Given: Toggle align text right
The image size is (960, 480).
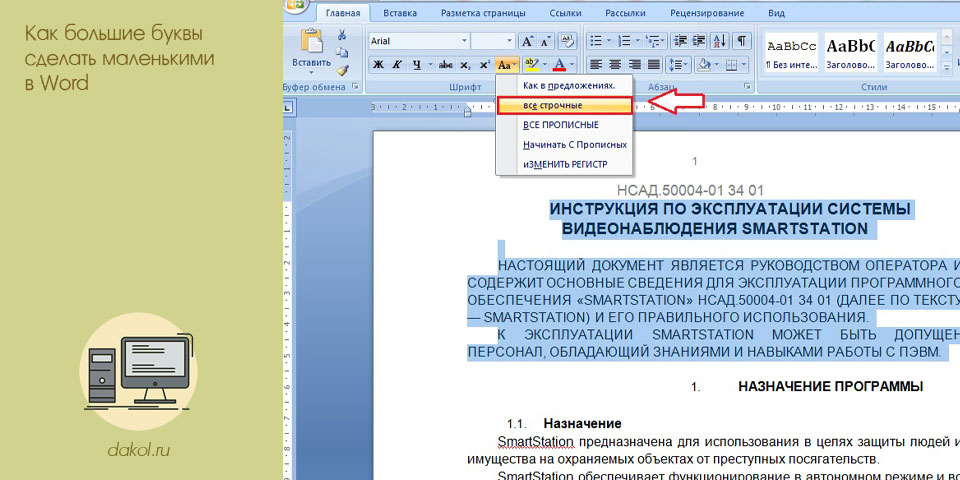Looking at the screenshot, I should pos(634,64).
